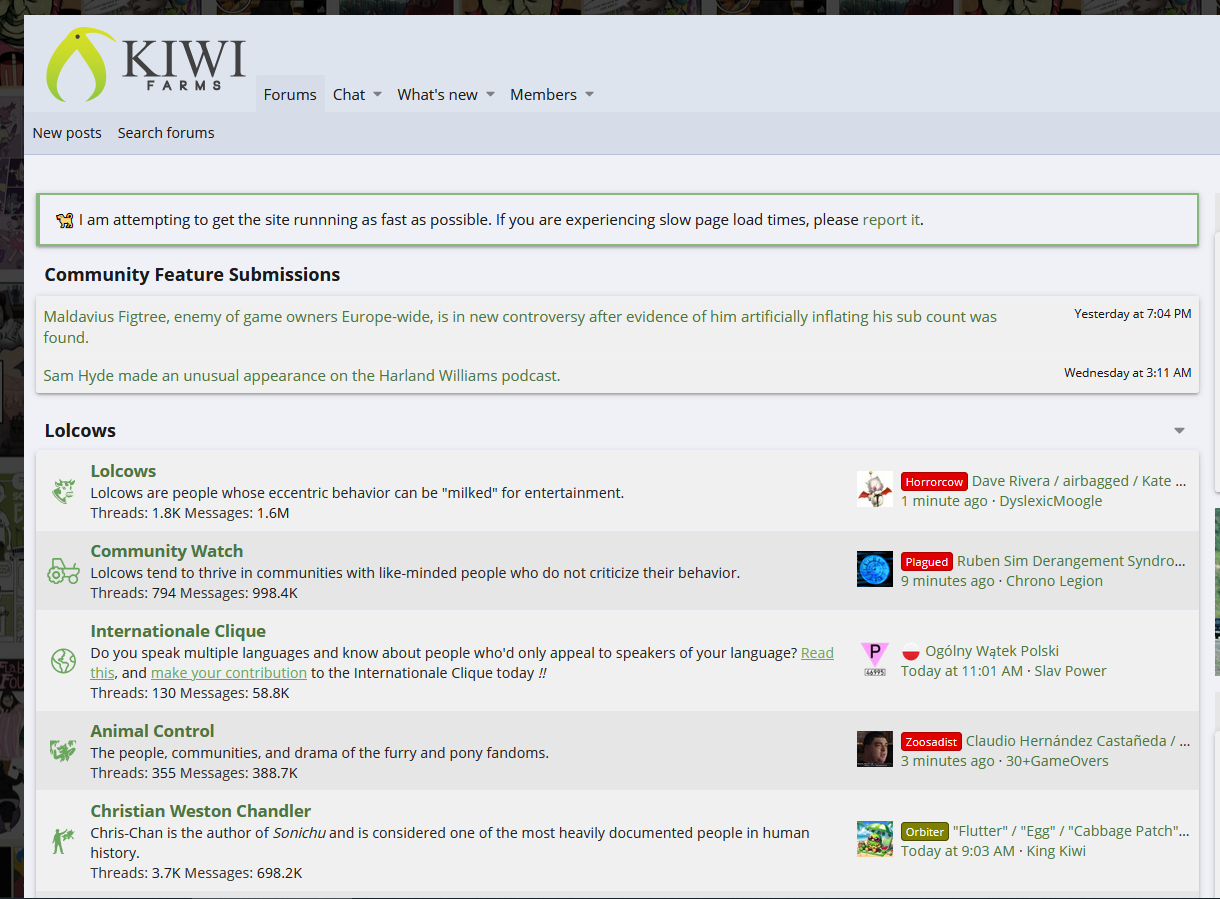Open 30+GameOvers user profile link
This screenshot has width=1220, height=899.
tap(1057, 761)
